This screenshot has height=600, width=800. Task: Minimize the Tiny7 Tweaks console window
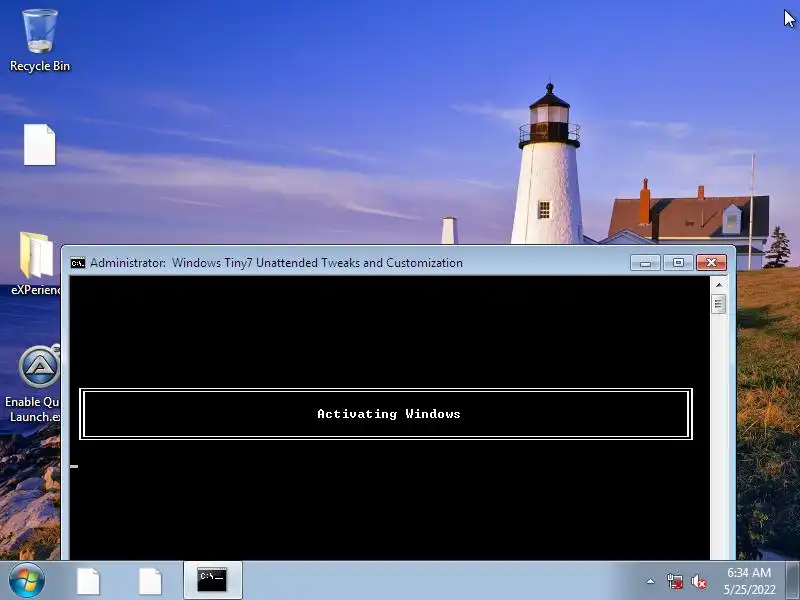click(645, 263)
